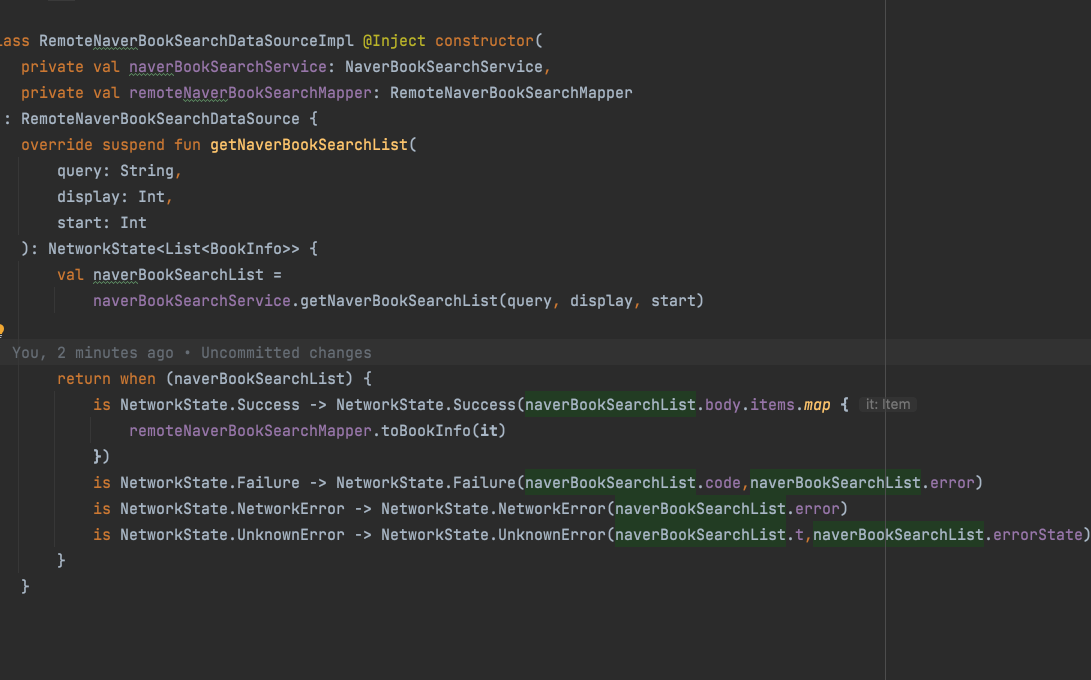The width and height of the screenshot is (1091, 680).
Task: Click the start: Int parameter
Action: point(102,223)
